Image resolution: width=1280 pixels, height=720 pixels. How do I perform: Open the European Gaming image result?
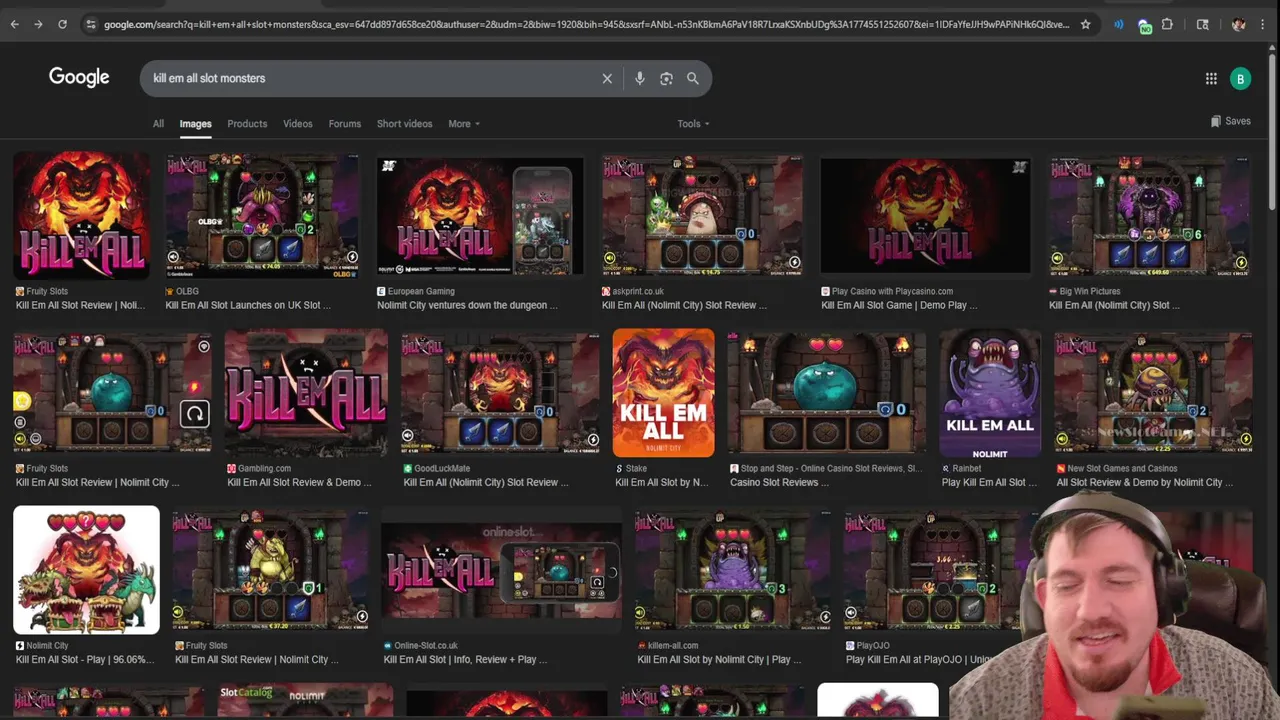[480, 215]
